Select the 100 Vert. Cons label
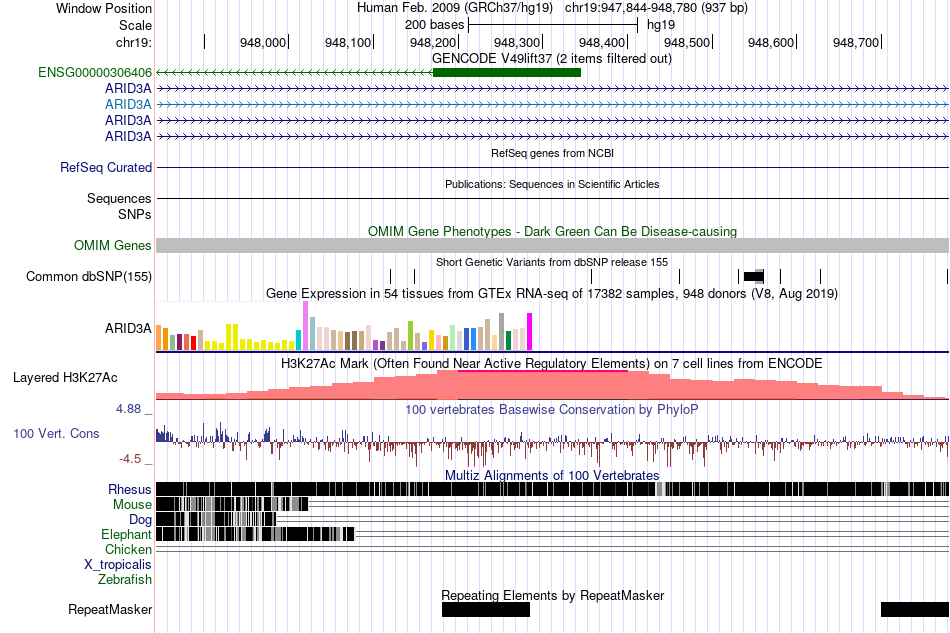Viewport: 950px width, 633px height. (56, 434)
